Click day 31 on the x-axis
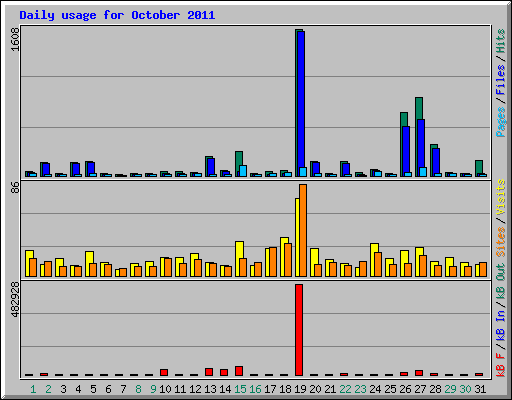The width and height of the screenshot is (512, 400). click(x=480, y=389)
